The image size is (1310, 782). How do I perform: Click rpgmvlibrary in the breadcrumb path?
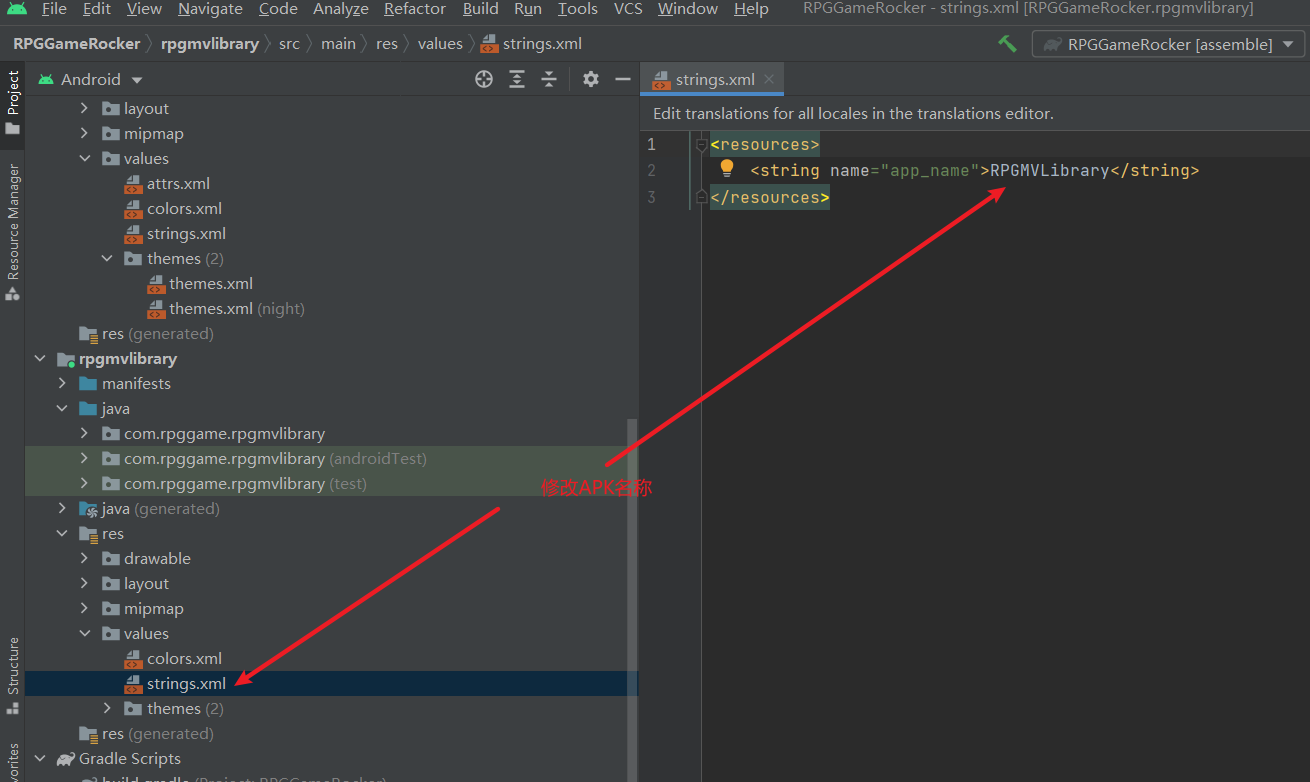point(209,44)
